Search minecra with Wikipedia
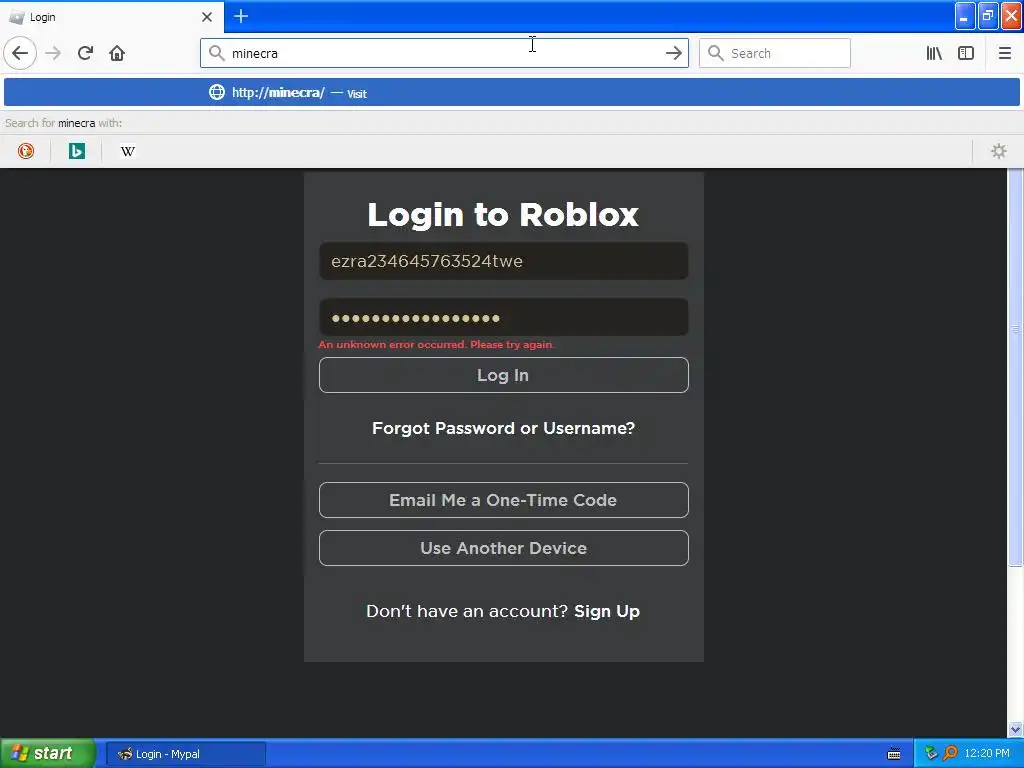 tap(127, 152)
